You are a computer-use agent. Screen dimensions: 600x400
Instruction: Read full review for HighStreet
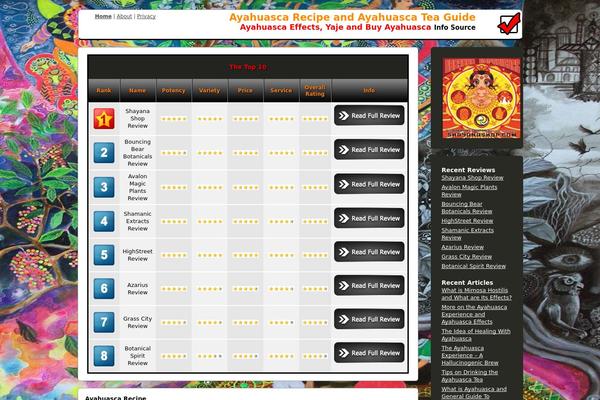click(369, 252)
